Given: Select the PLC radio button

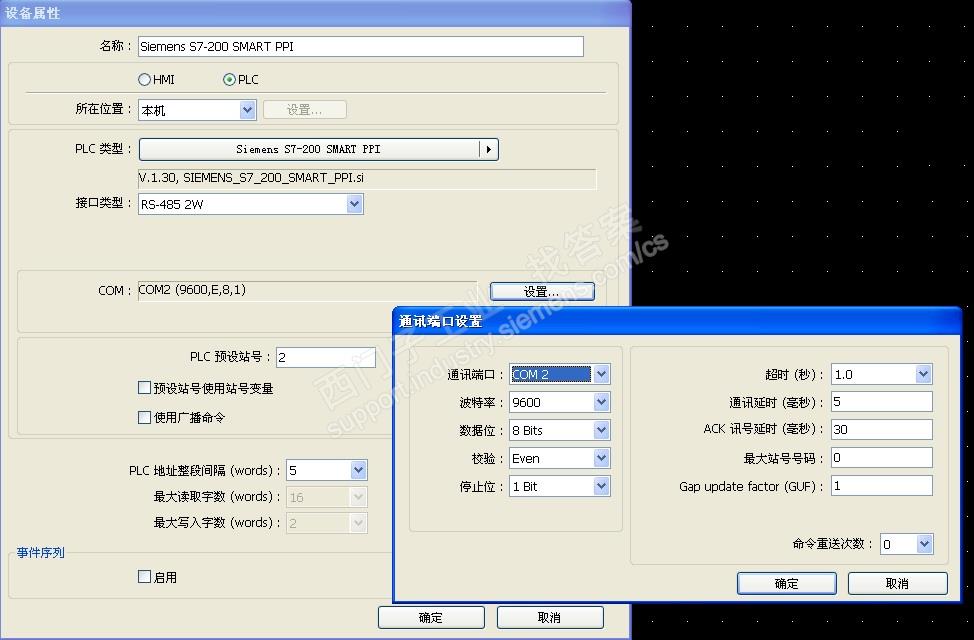Looking at the screenshot, I should coord(229,80).
